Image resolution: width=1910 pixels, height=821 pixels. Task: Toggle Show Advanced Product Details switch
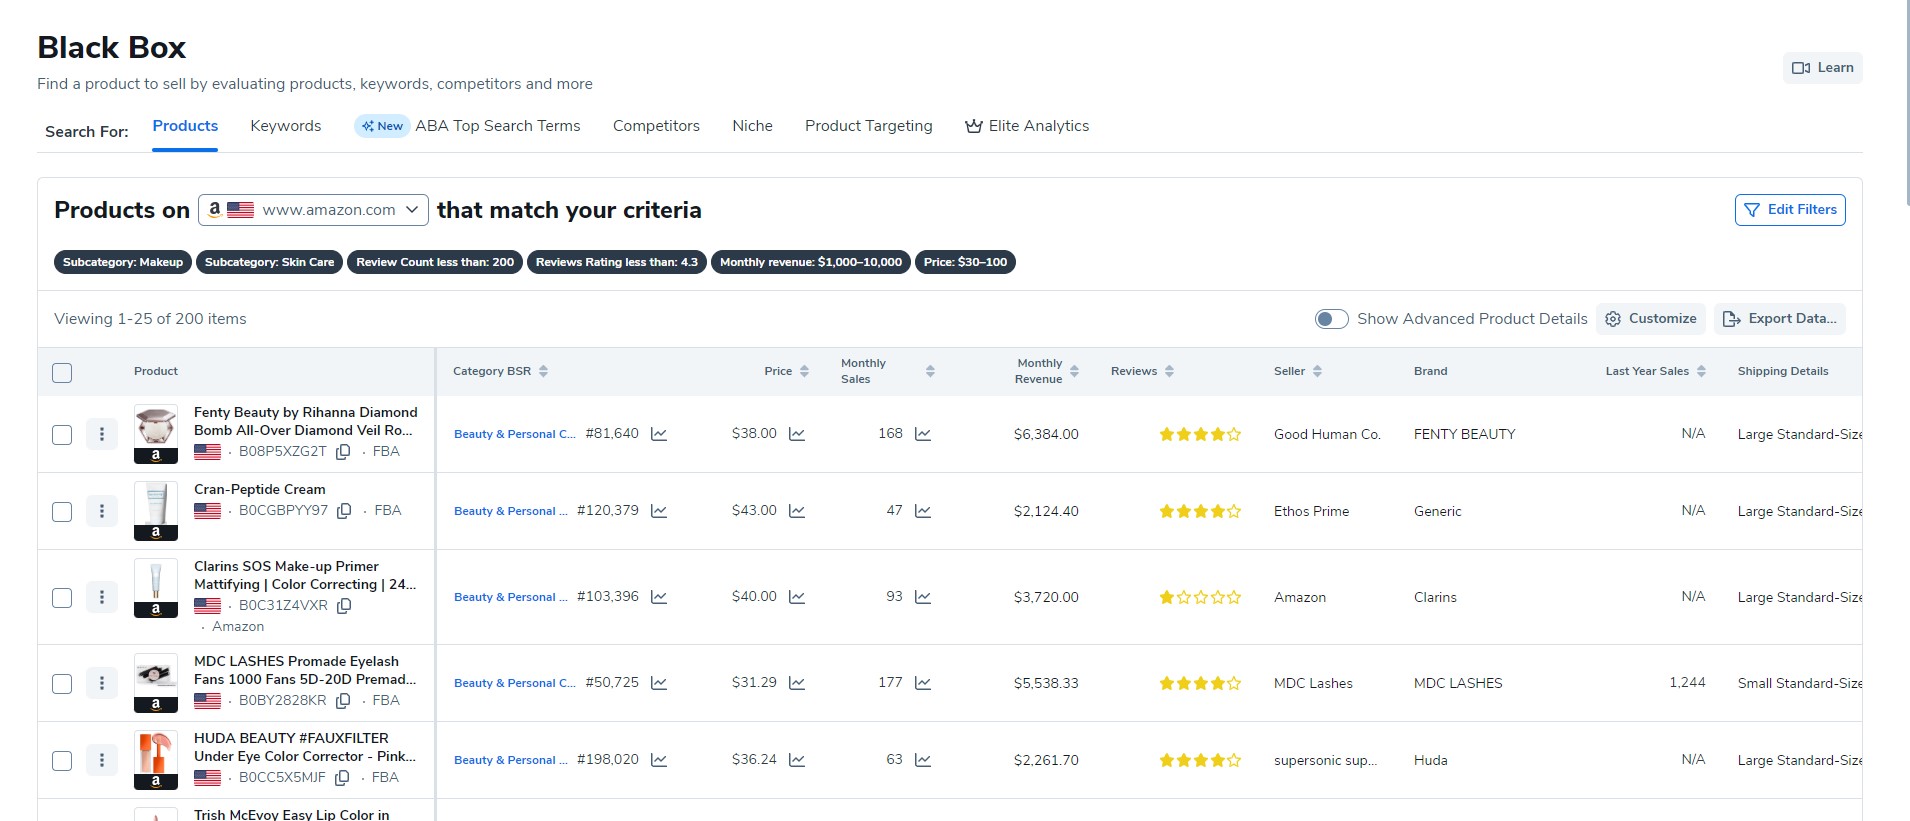[1331, 319]
